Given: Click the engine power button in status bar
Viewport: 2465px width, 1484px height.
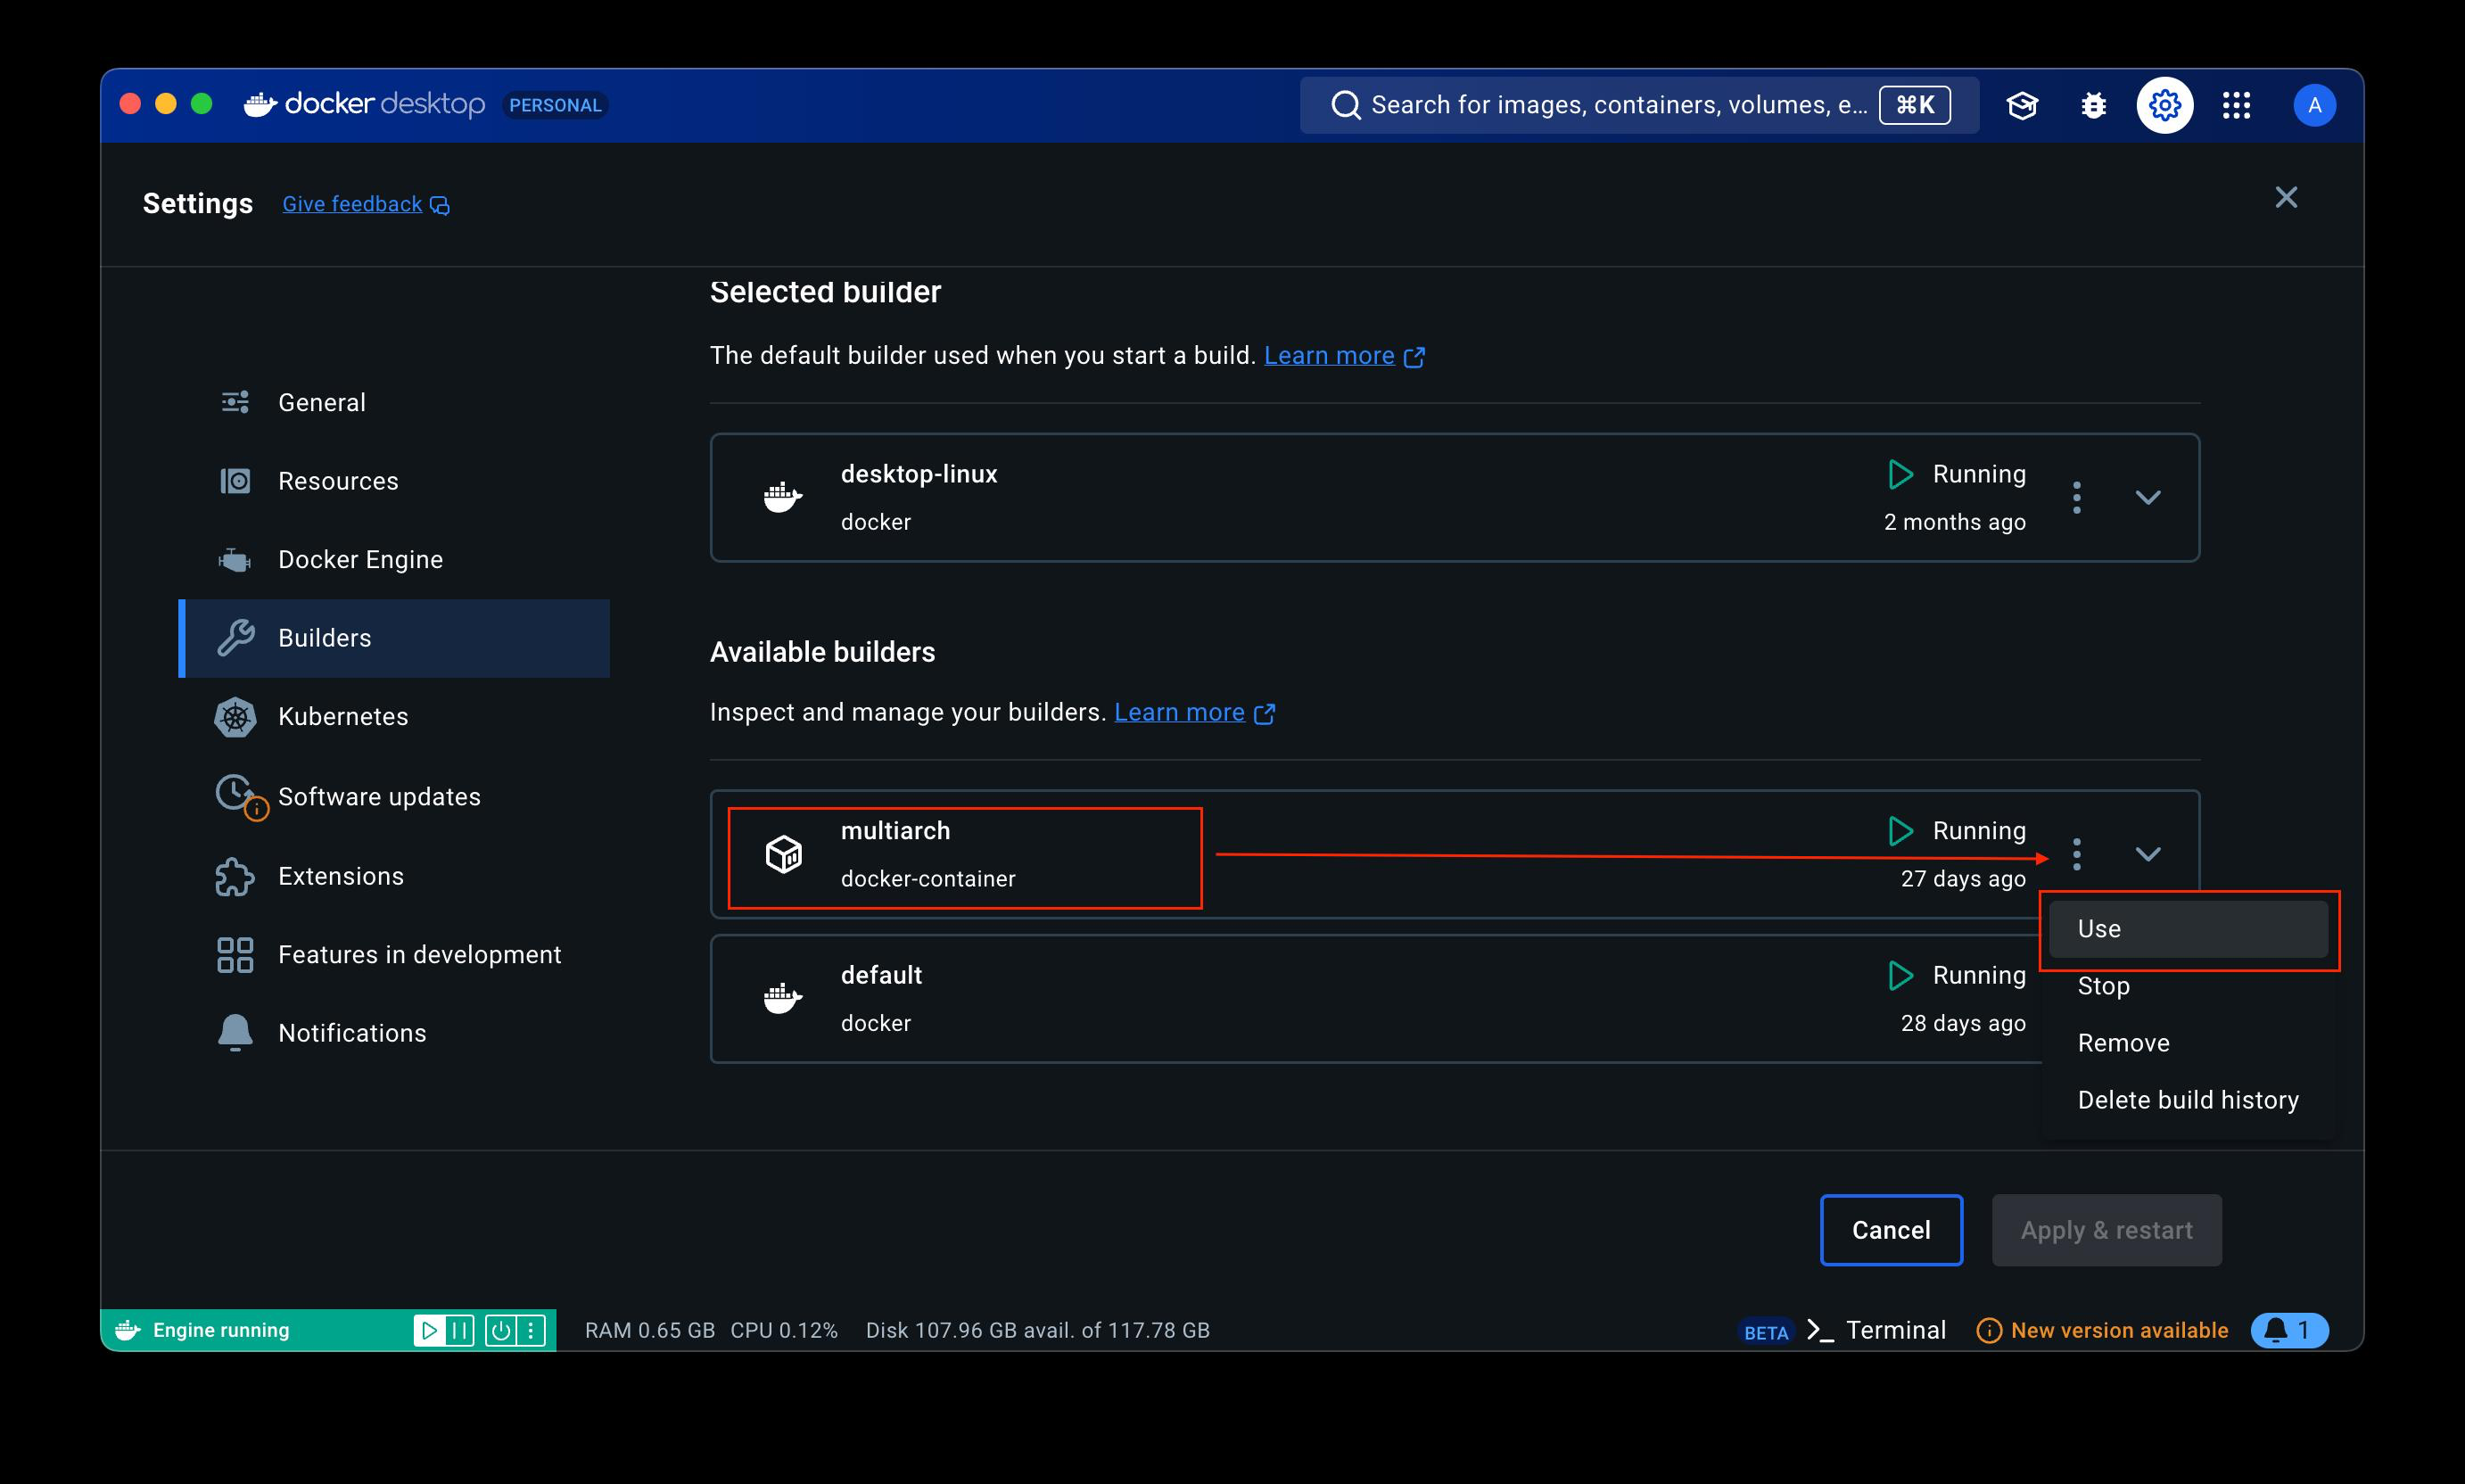Looking at the screenshot, I should coord(501,1330).
